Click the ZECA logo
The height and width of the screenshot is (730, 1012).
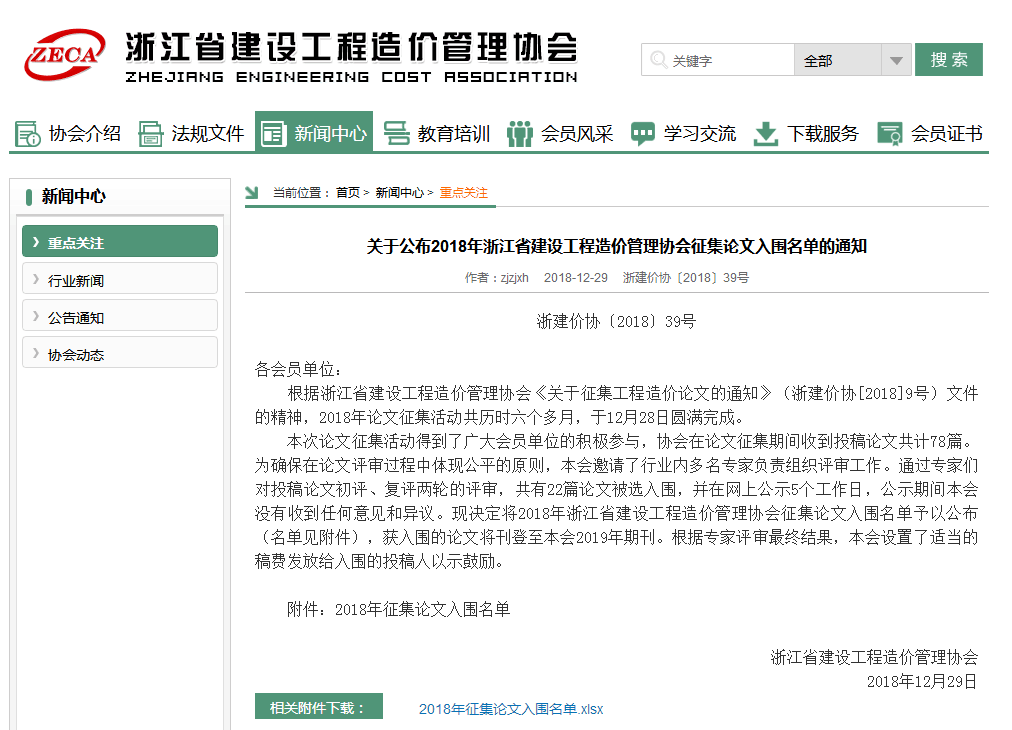coord(65,55)
